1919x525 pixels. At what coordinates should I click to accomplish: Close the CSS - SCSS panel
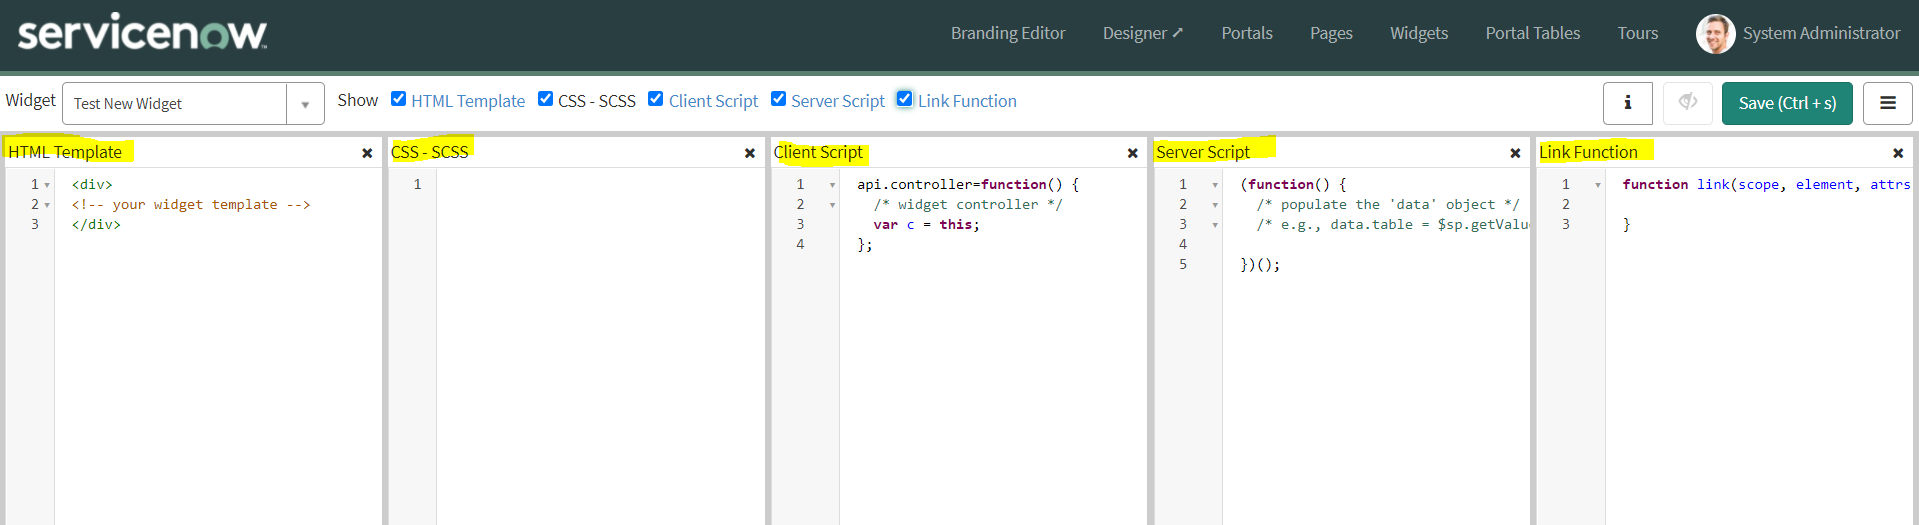[x=749, y=153]
